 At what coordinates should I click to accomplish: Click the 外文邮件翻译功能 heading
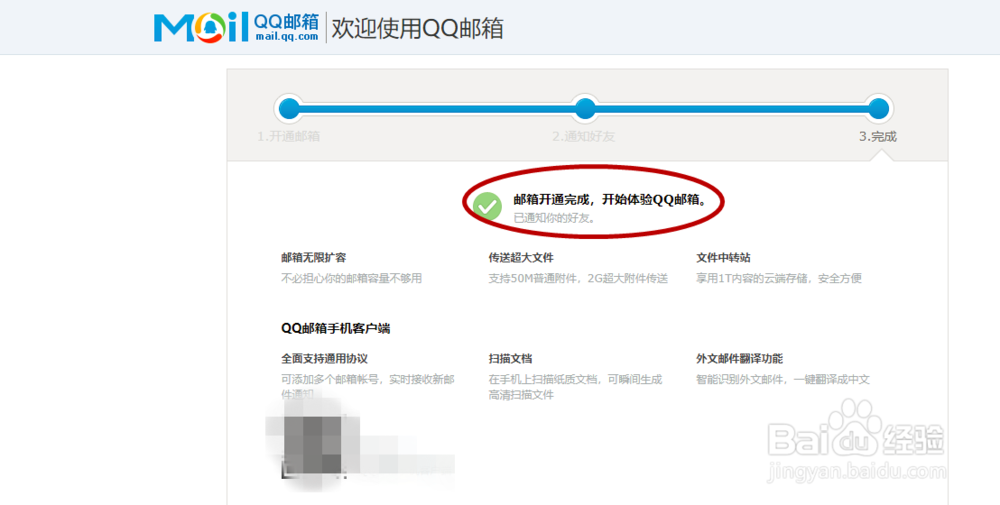tap(739, 359)
